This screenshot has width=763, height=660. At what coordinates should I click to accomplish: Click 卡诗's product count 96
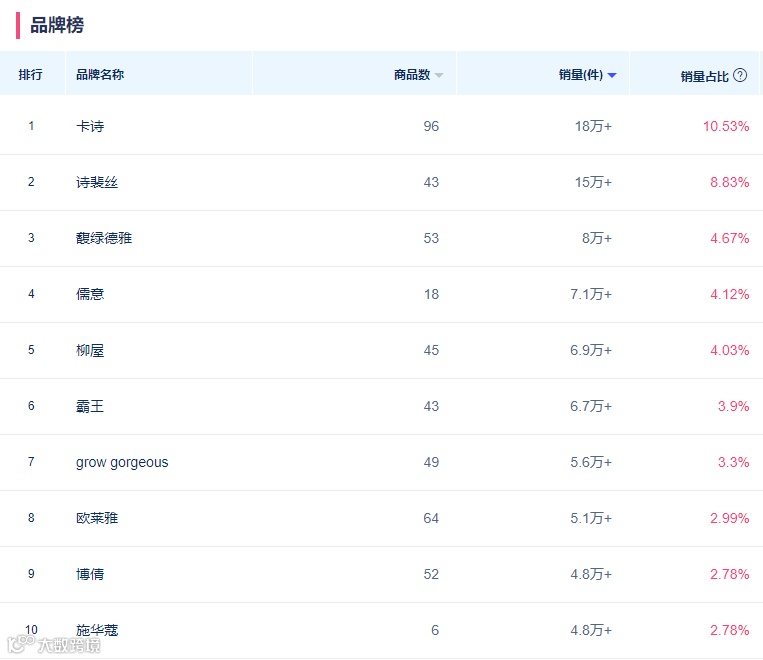431,126
